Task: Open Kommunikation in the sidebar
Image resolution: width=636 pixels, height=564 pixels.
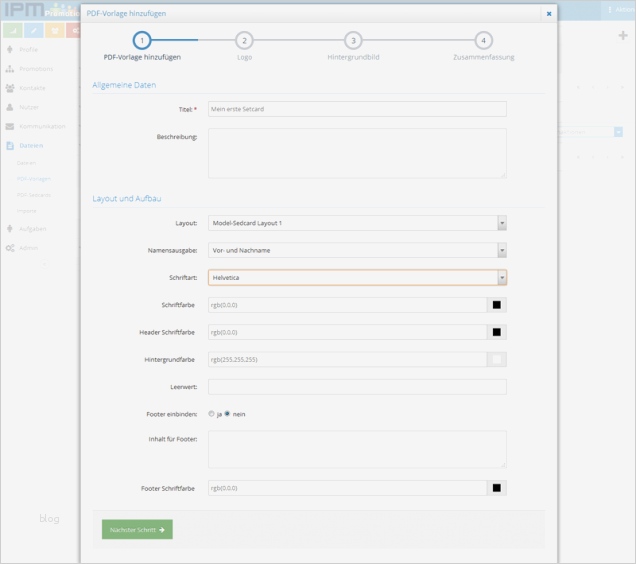Action: click(41, 126)
